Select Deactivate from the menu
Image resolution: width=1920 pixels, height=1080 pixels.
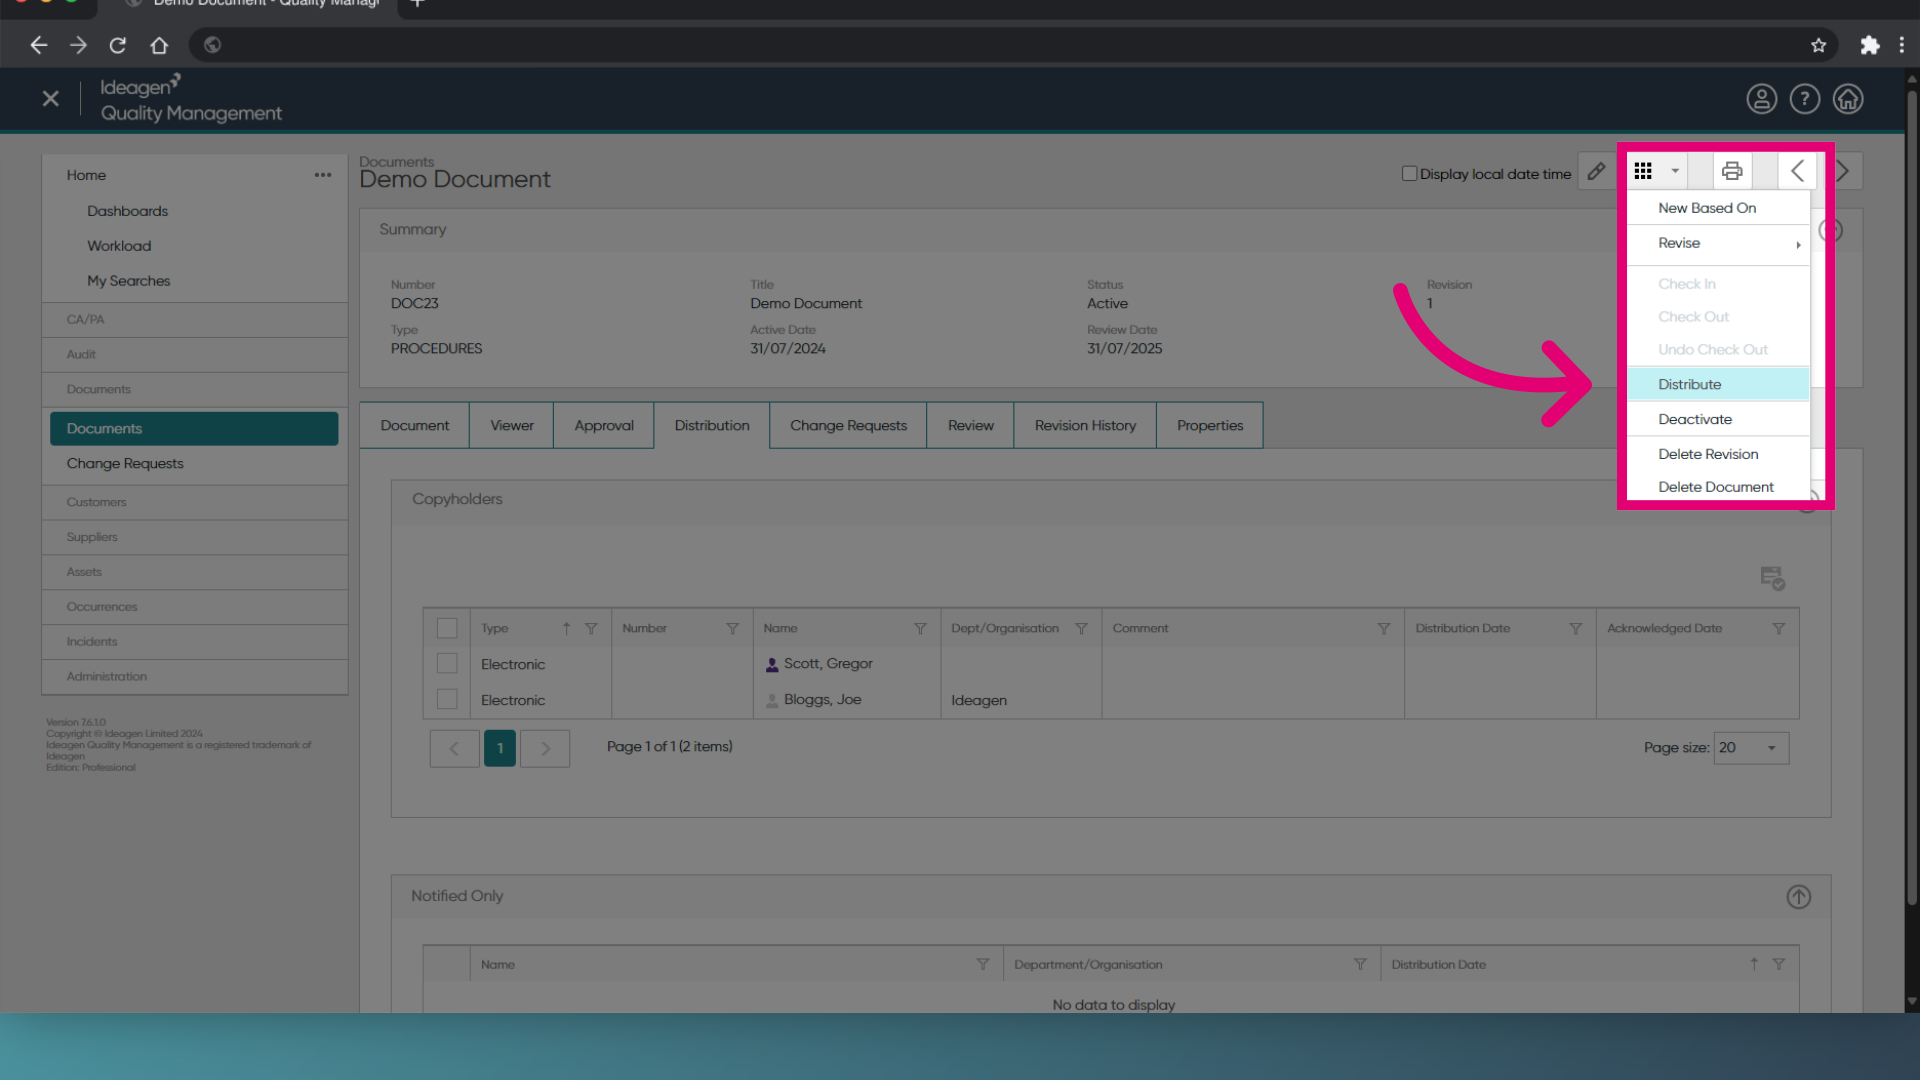click(1718, 420)
